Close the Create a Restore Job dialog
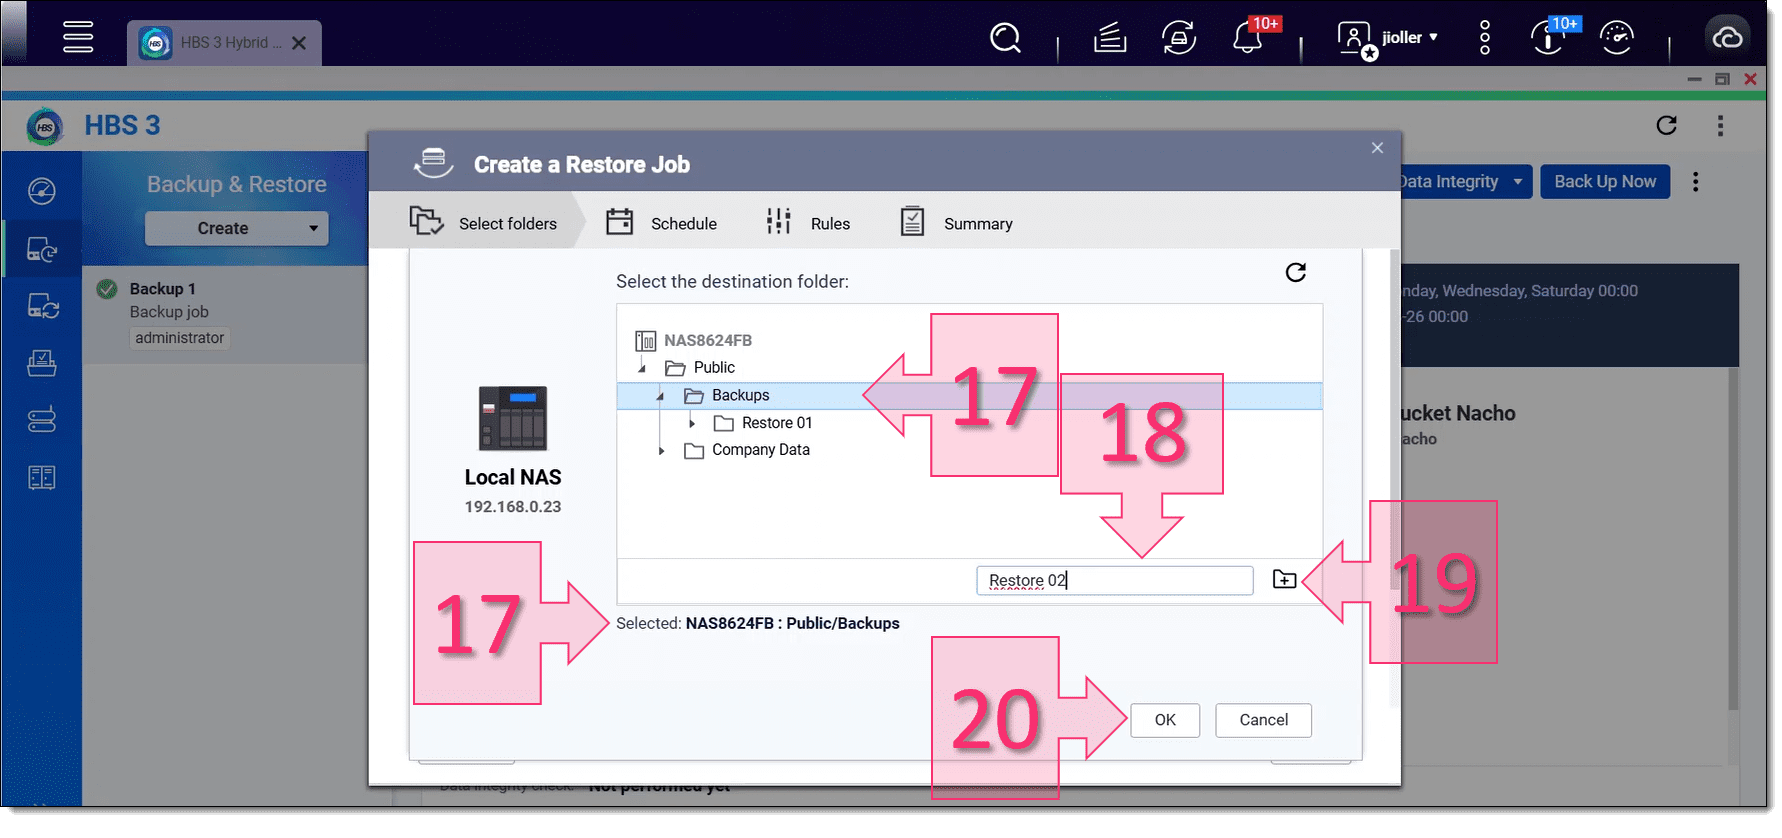 pyautogui.click(x=1377, y=148)
